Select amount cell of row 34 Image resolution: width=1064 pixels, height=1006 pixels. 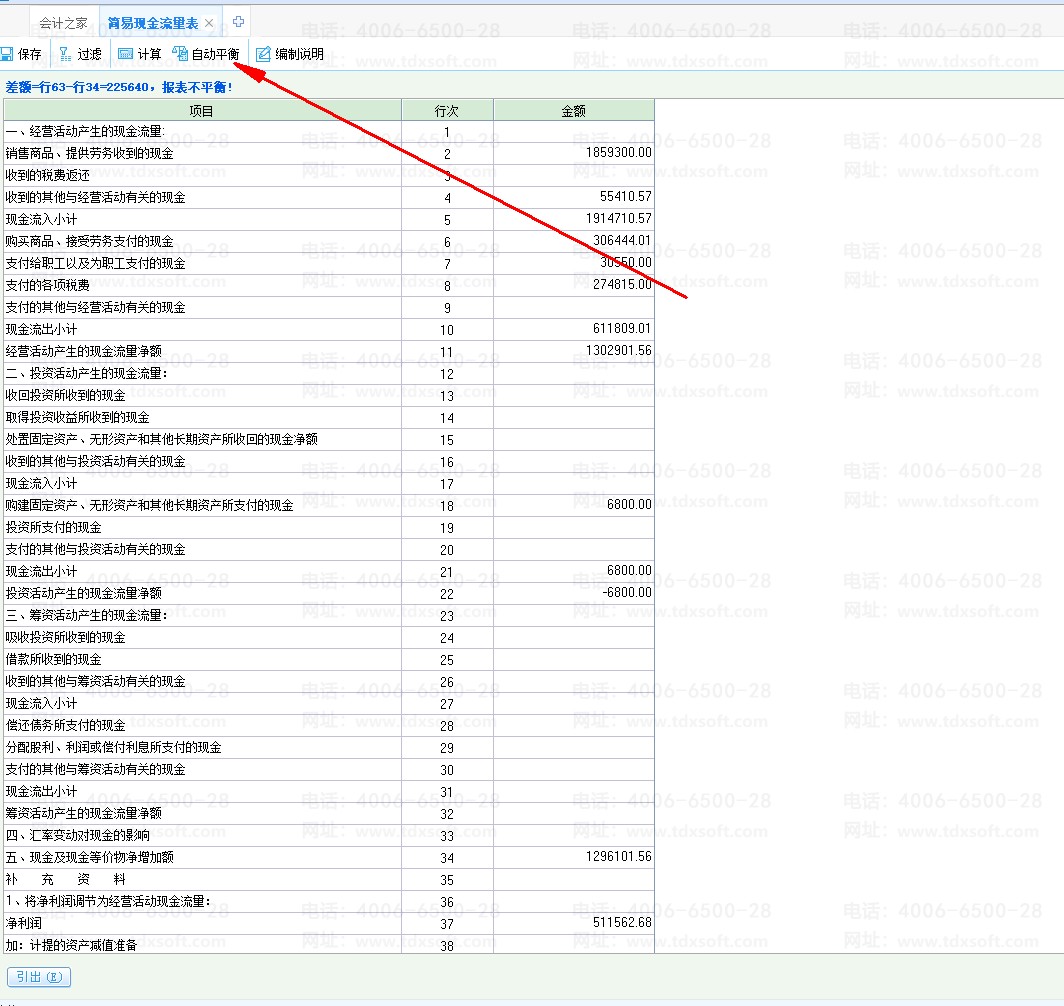pyautogui.click(x=573, y=857)
